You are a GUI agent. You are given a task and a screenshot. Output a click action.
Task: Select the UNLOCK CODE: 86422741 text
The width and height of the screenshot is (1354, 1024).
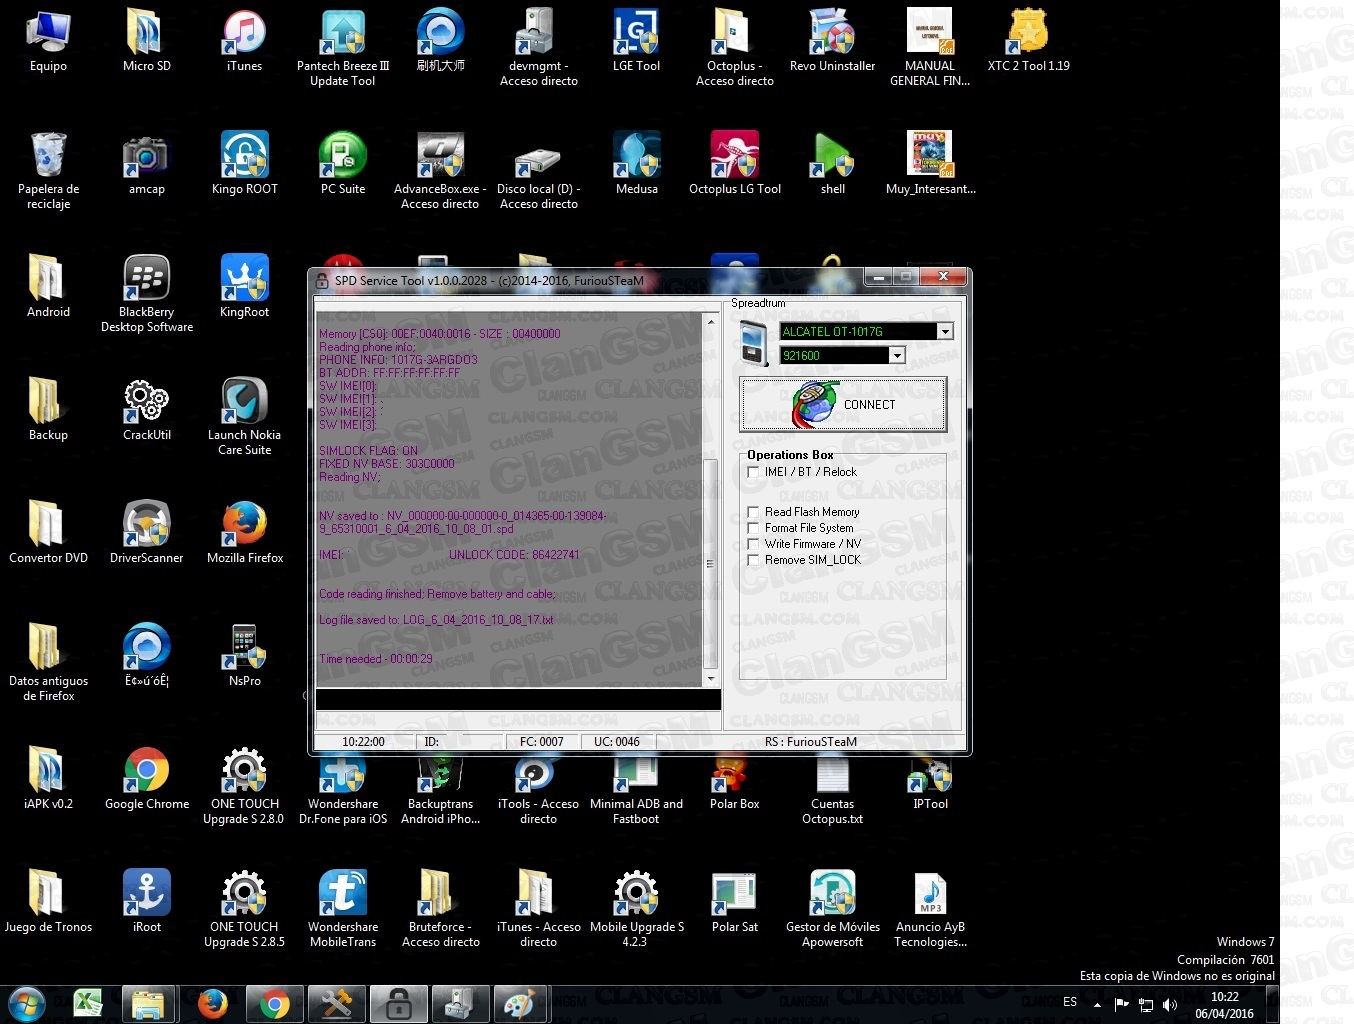pos(514,555)
